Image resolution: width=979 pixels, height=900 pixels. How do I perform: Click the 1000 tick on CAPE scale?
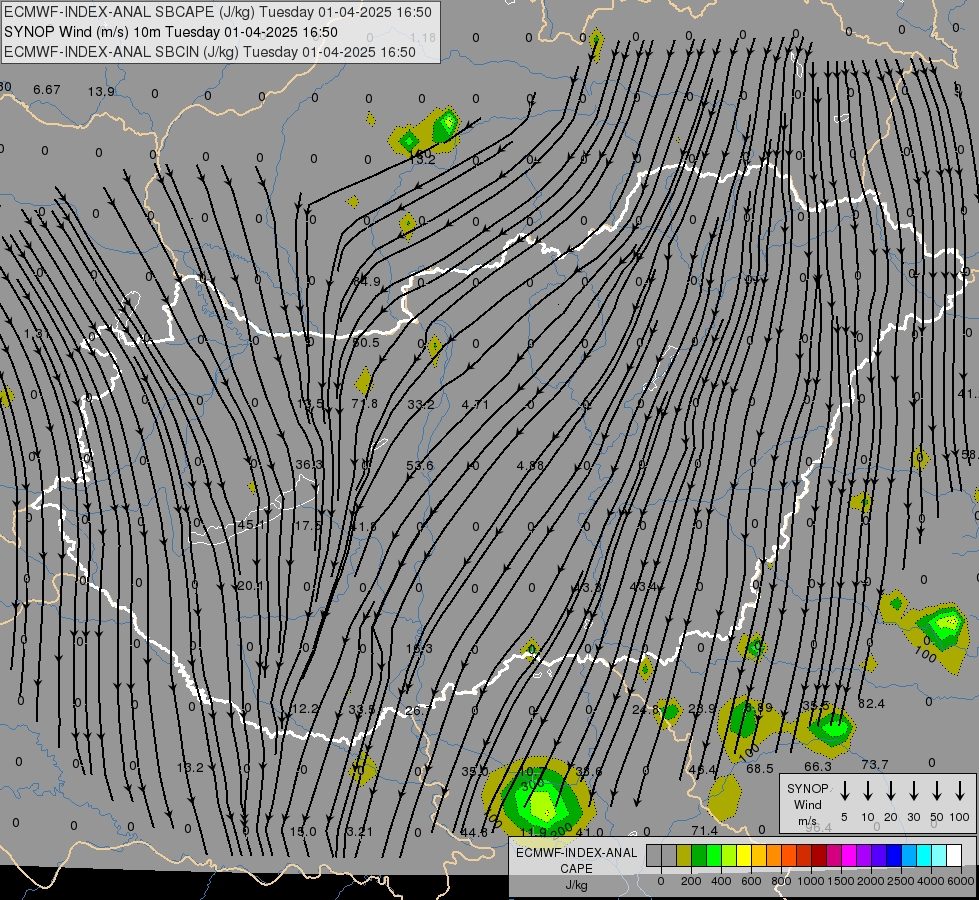811,881
